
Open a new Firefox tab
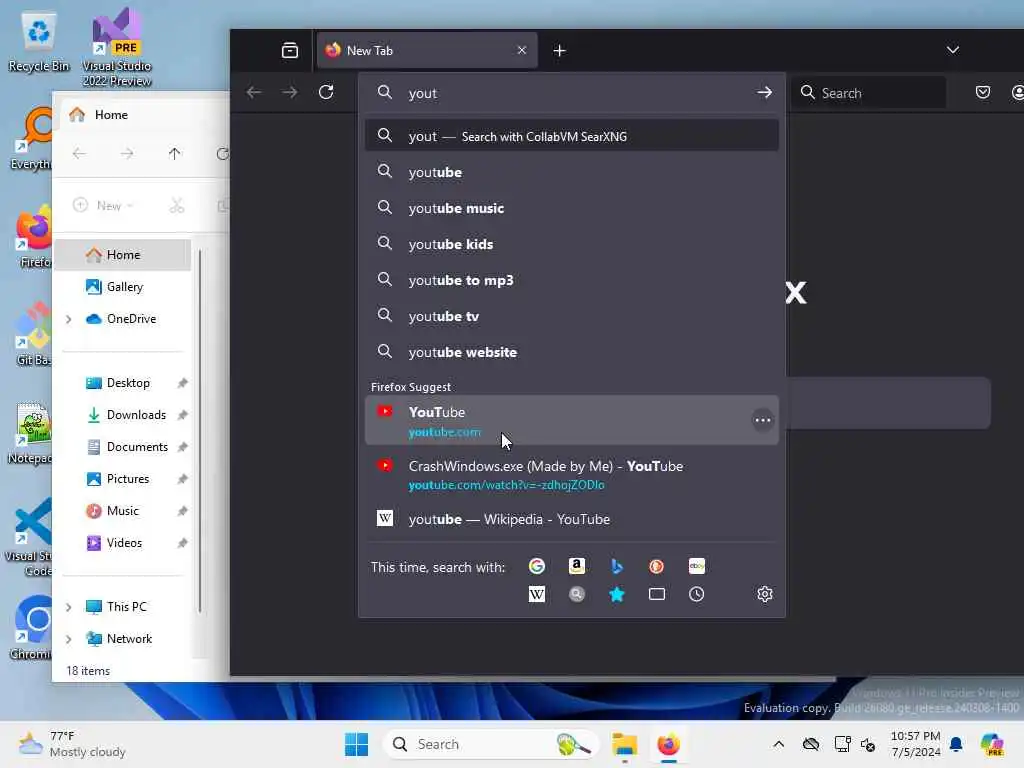[560, 50]
